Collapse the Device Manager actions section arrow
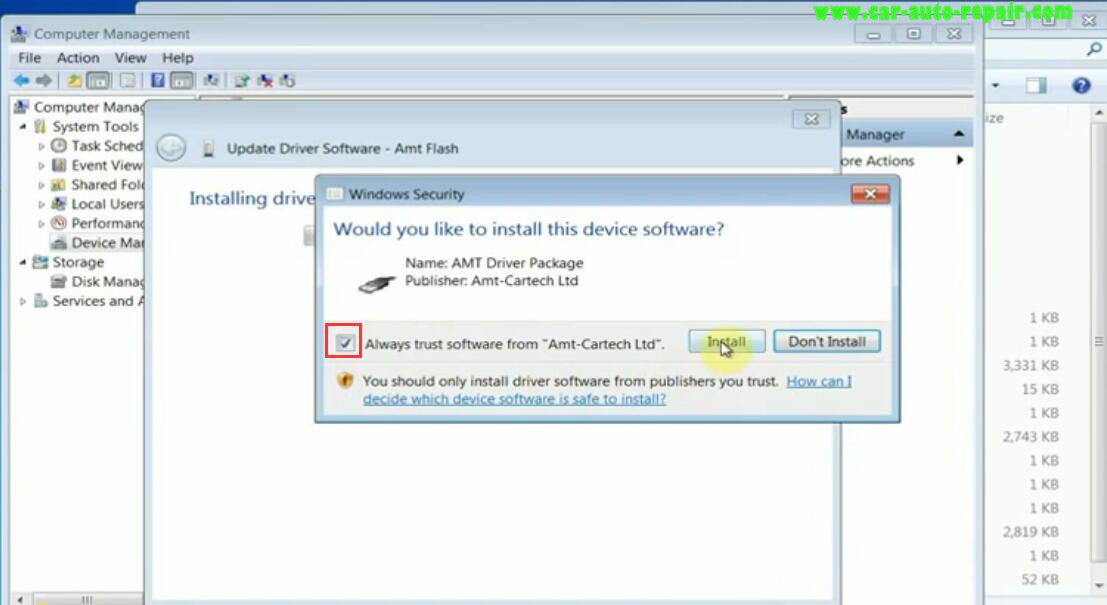 959,133
